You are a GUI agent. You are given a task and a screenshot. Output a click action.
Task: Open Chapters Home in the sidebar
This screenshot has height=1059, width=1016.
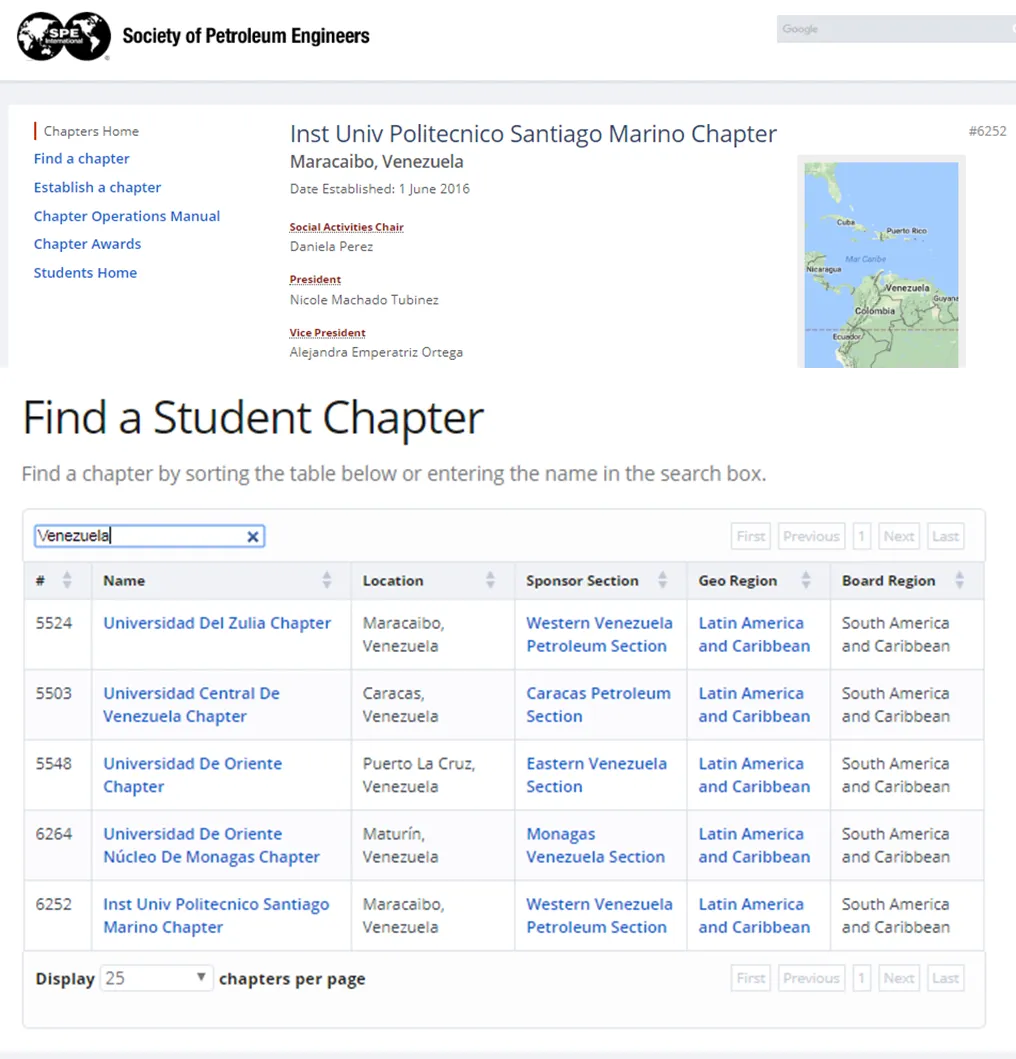91,131
